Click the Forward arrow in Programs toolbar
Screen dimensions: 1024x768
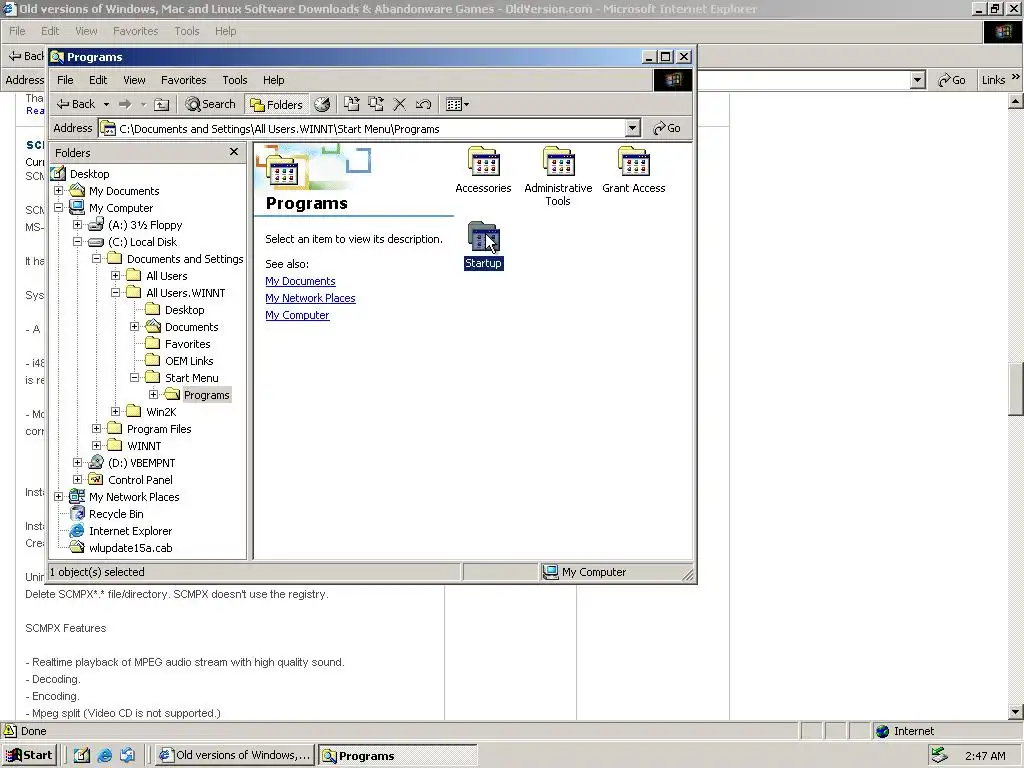click(x=125, y=104)
